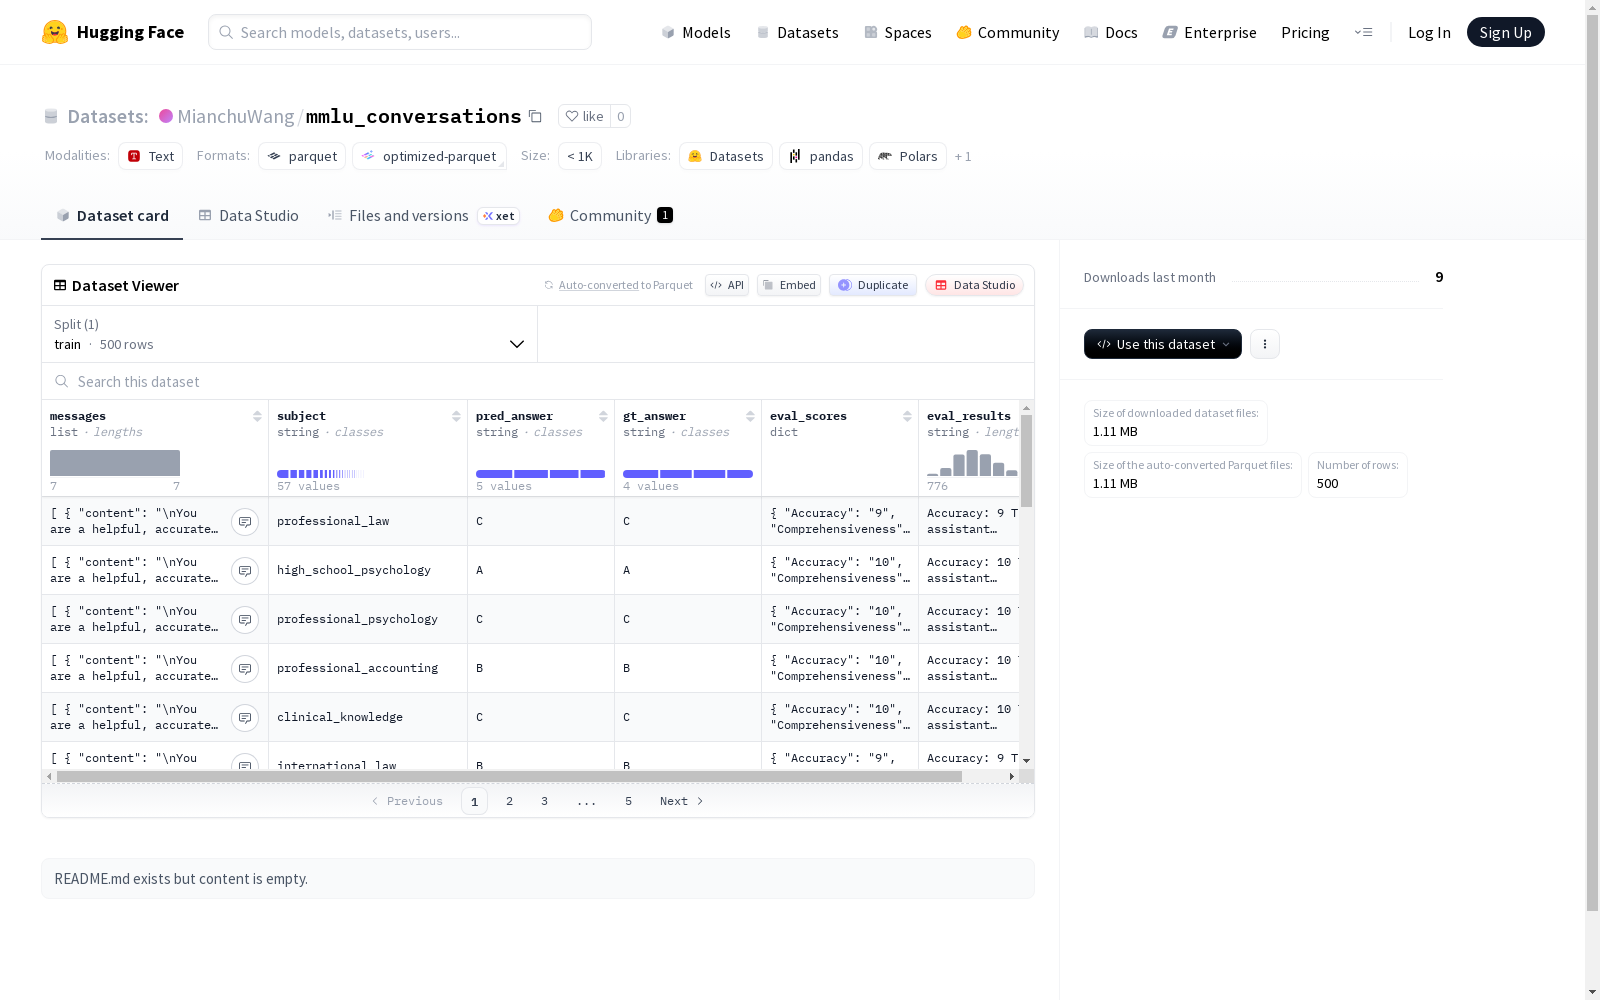
Task: Open the Use this dataset dropdown
Action: point(1163,344)
